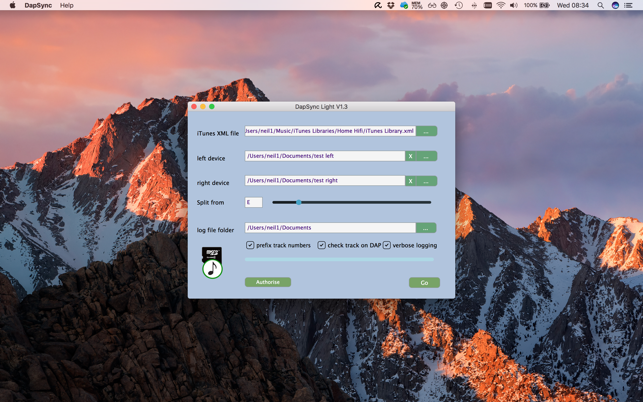Image resolution: width=643 pixels, height=402 pixels.
Task: Open the memory usage MEM indicator
Action: pos(417,5)
